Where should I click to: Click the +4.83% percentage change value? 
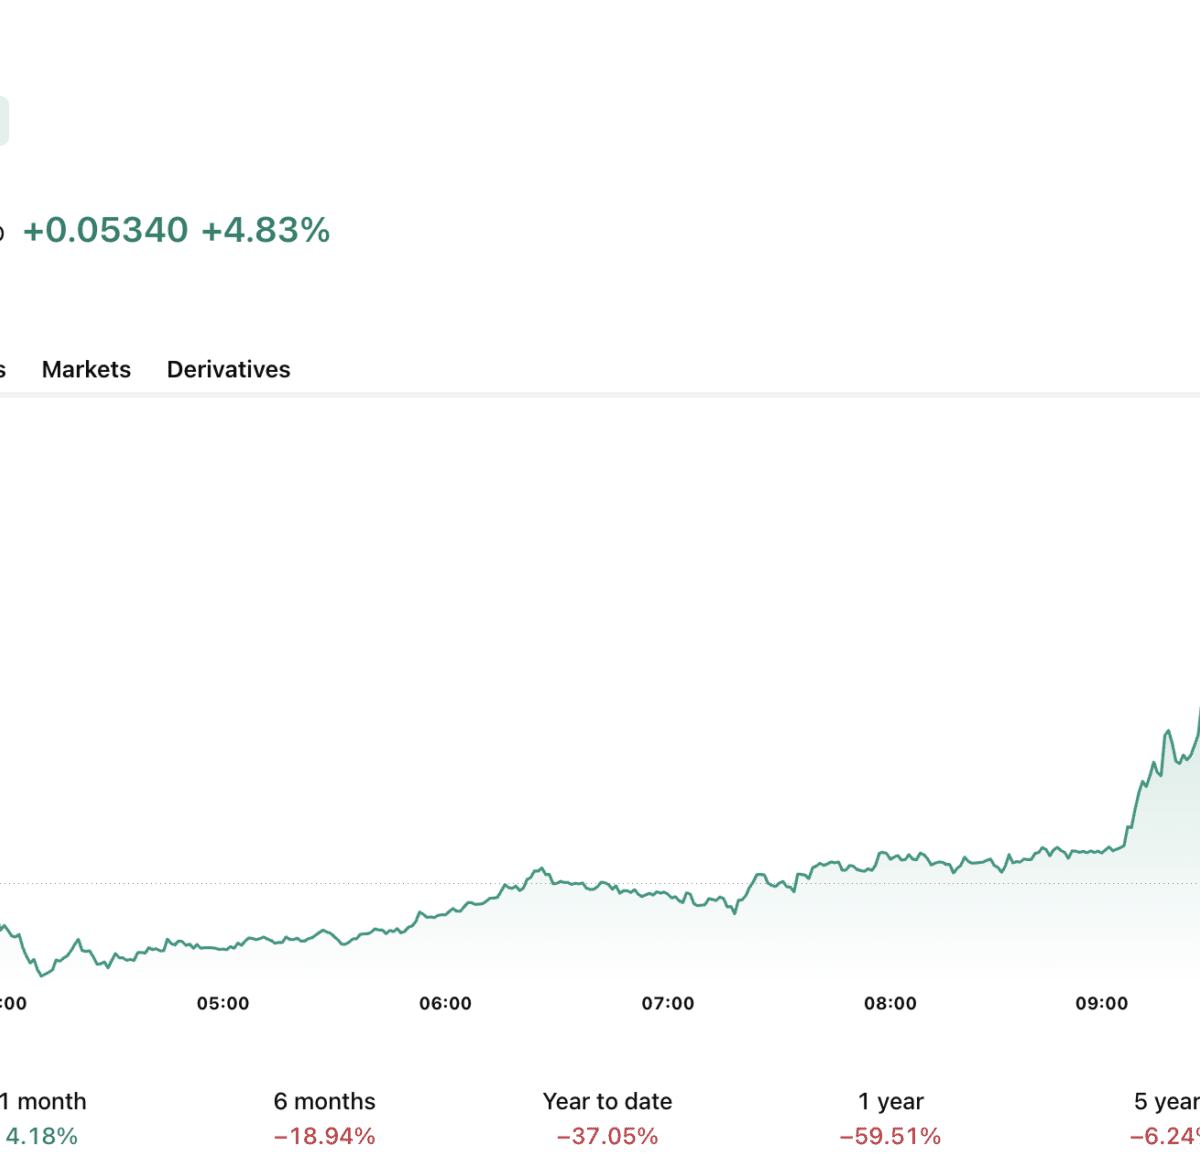(266, 230)
